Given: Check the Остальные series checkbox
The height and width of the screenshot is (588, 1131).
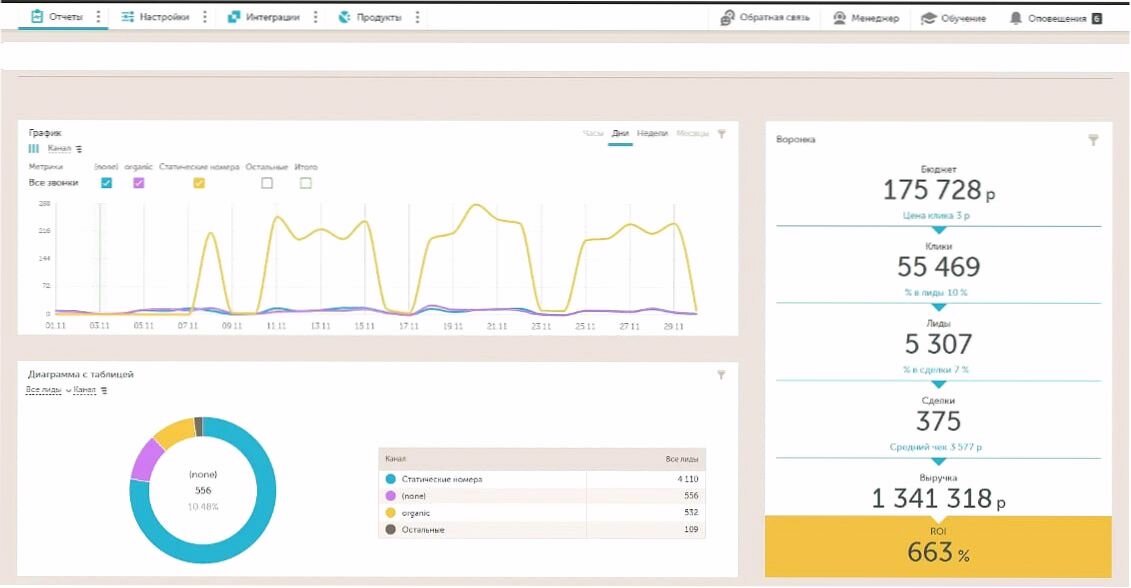Looking at the screenshot, I should [x=267, y=183].
